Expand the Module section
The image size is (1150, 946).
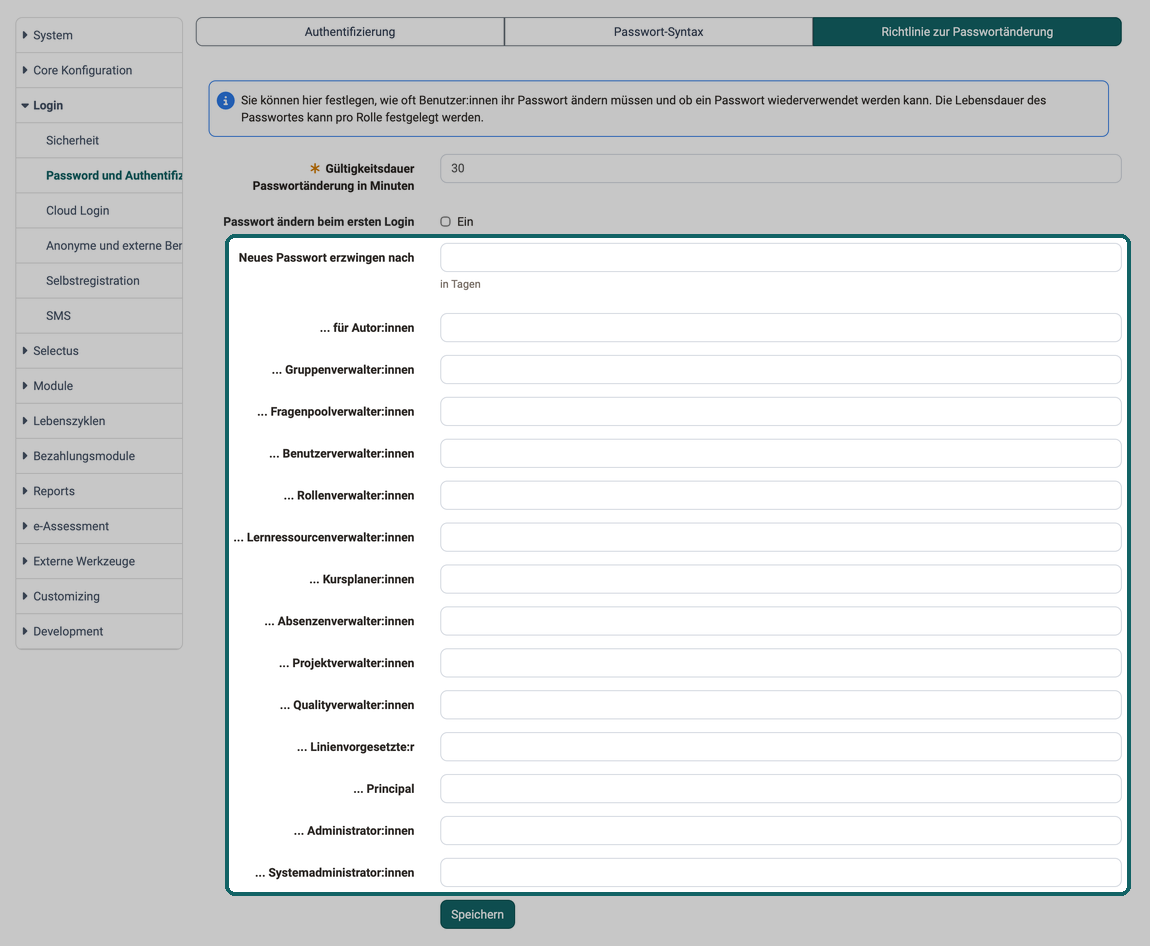click(x=99, y=386)
